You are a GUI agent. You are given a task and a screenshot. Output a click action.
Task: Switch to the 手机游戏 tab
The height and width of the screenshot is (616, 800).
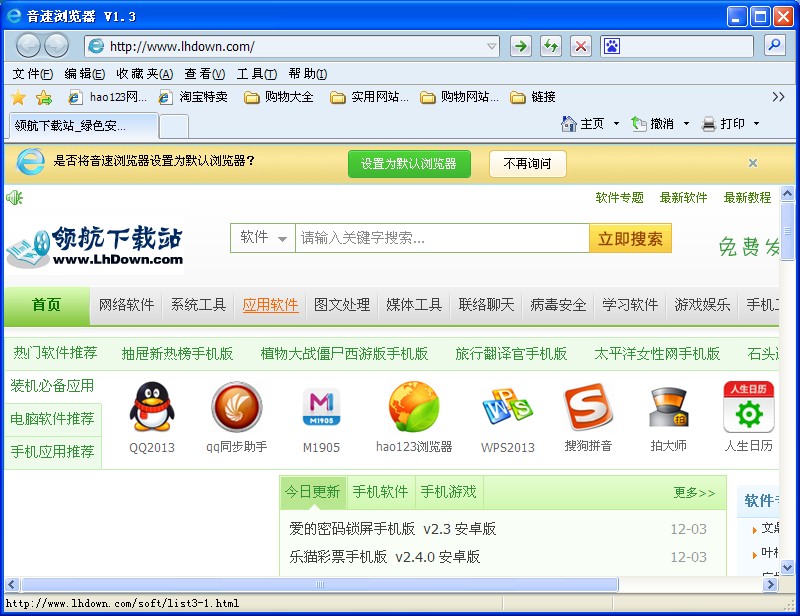449,492
